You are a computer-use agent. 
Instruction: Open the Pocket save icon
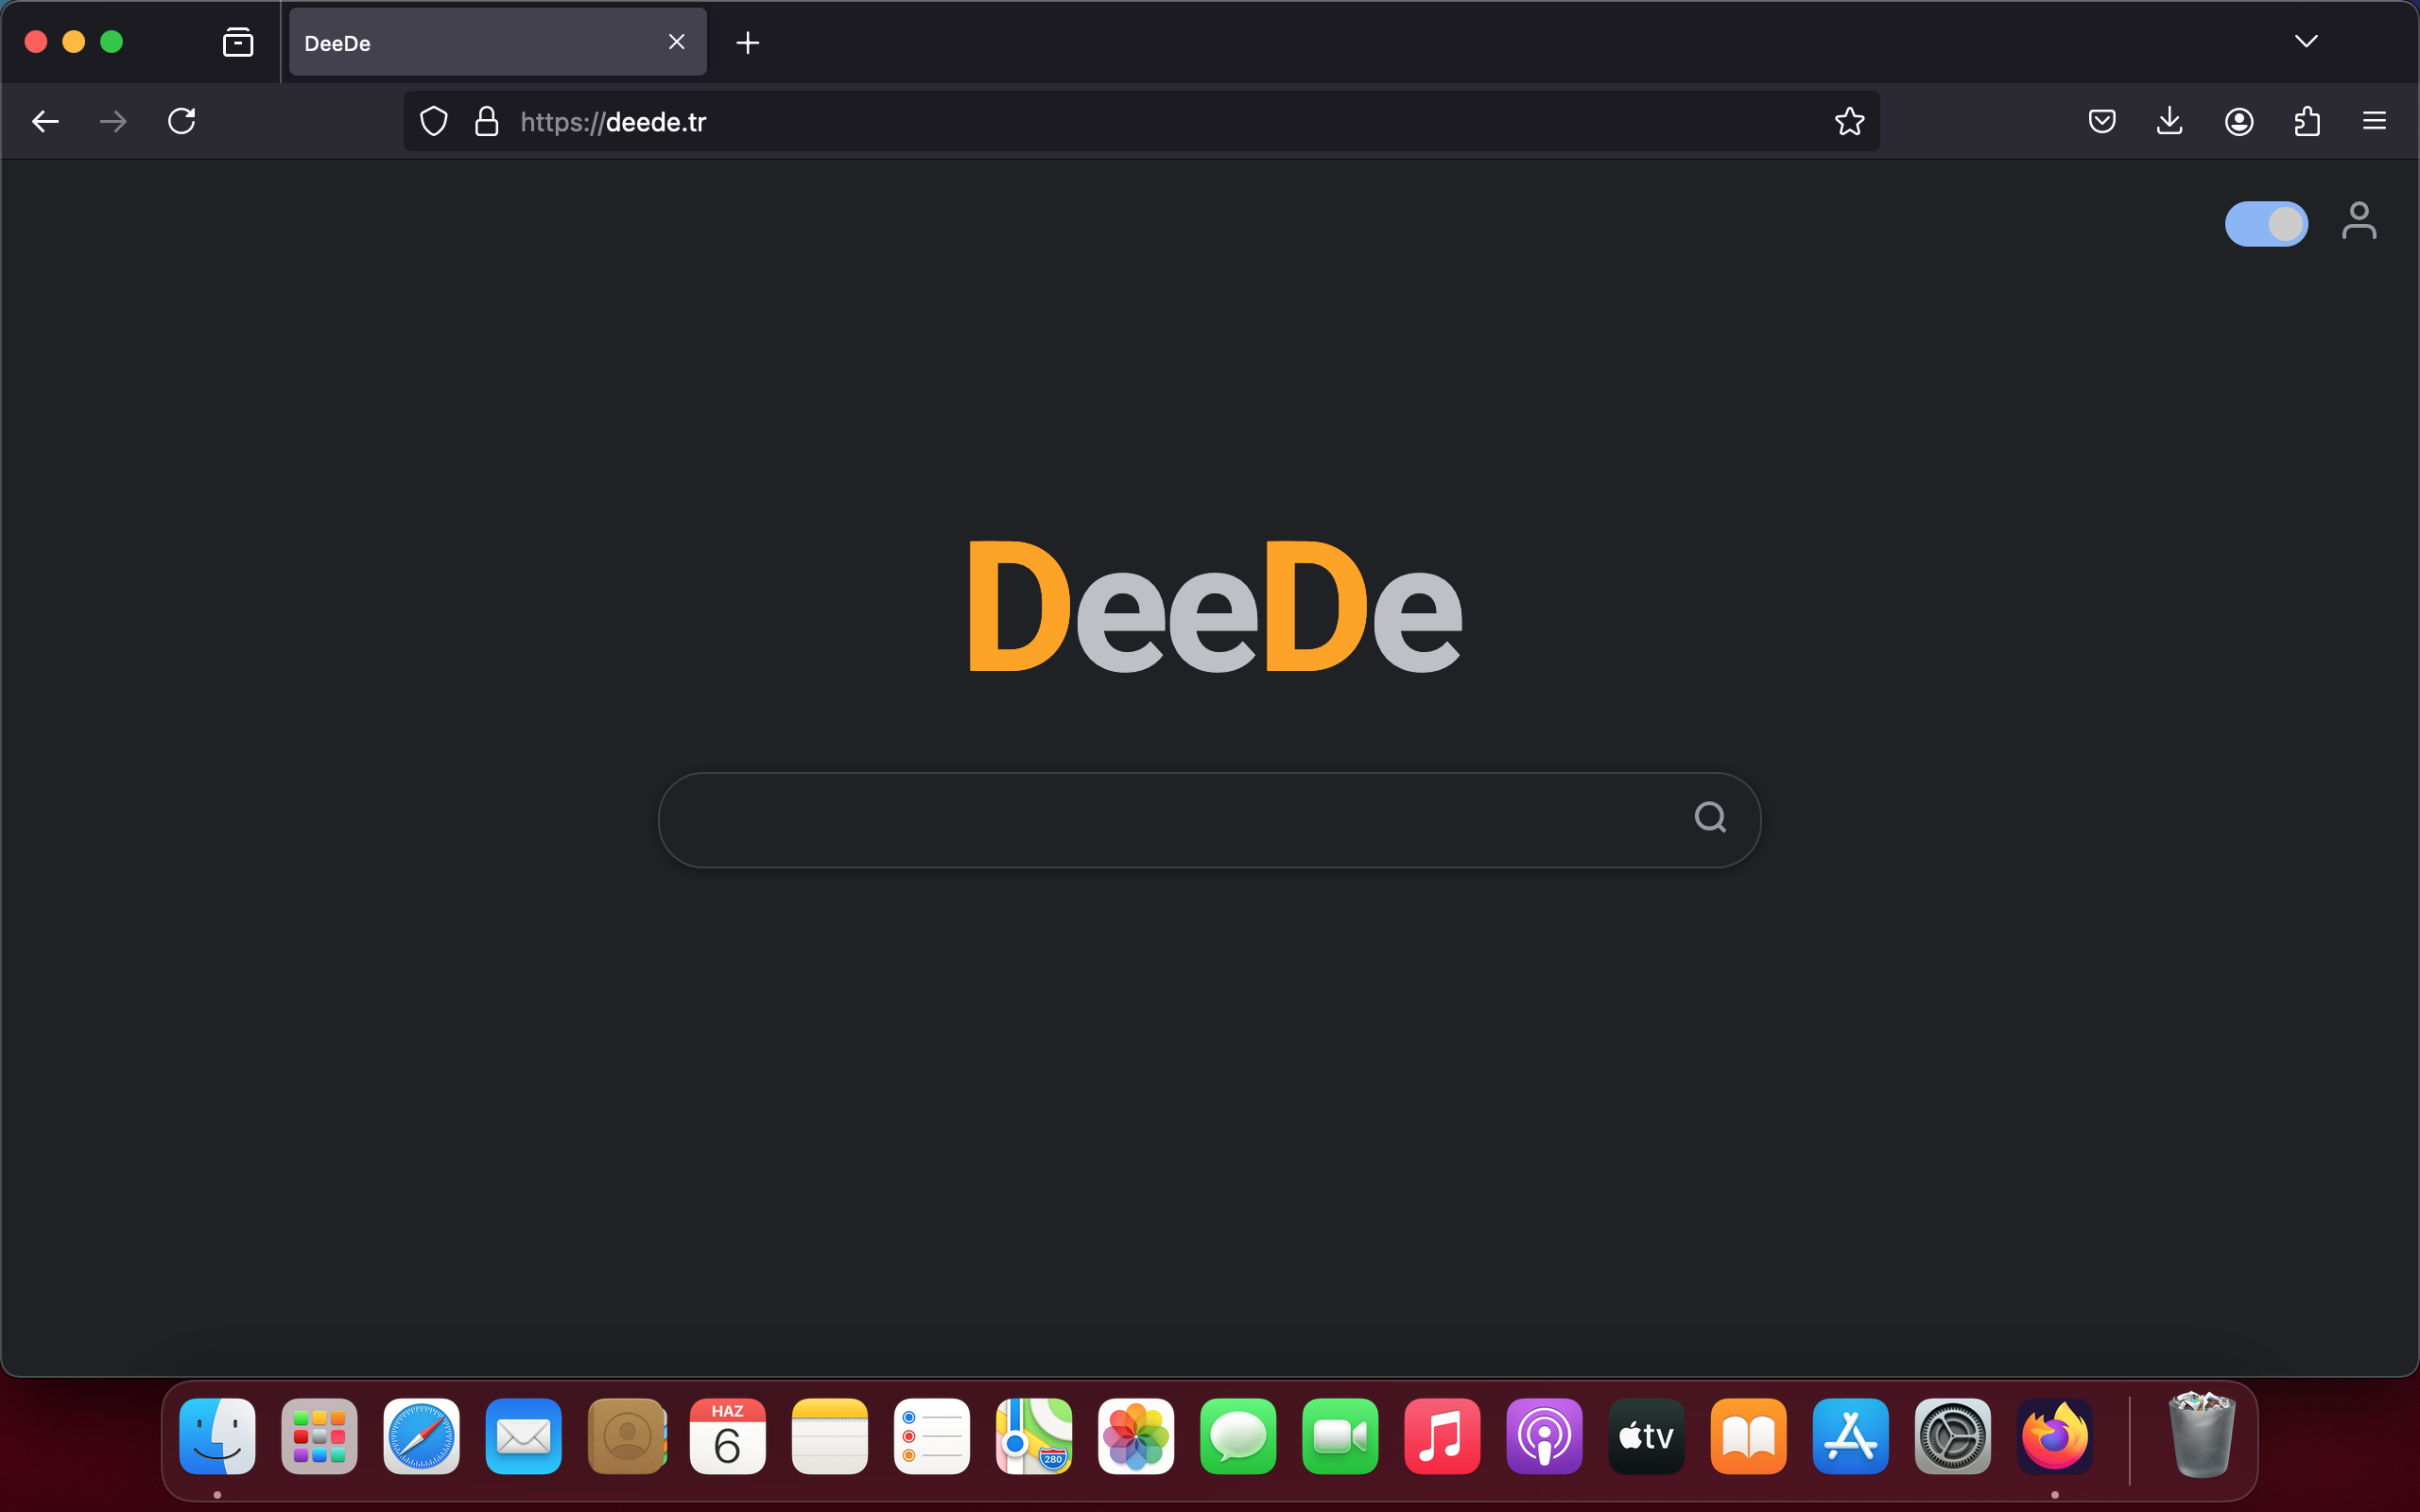click(x=2102, y=122)
